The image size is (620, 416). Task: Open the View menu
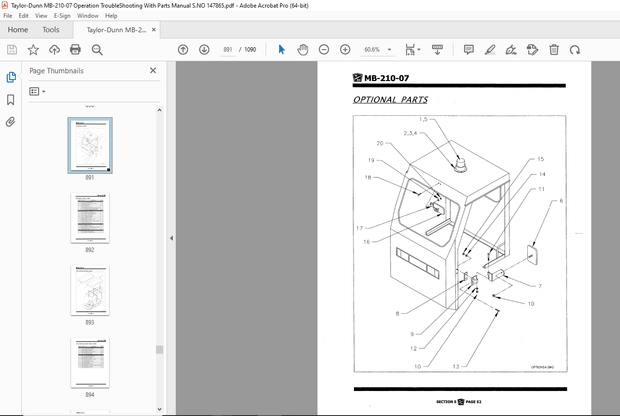click(41, 16)
